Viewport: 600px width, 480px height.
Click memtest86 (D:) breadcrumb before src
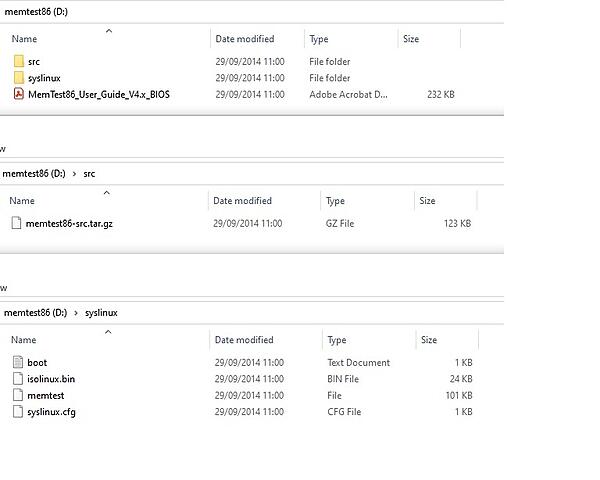34,173
